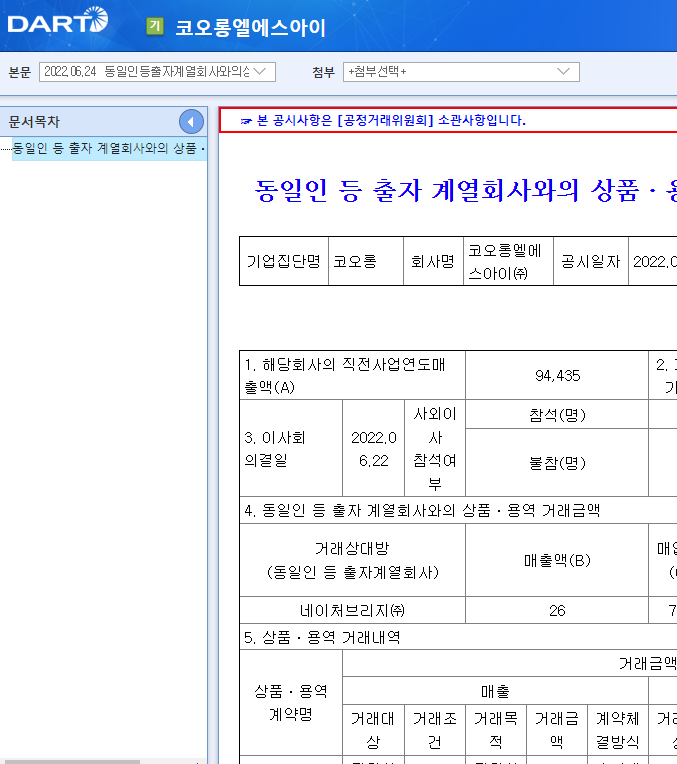Click the 네이처브리지㈜ cell
Image resolution: width=677 pixels, height=764 pixels.
click(352, 610)
